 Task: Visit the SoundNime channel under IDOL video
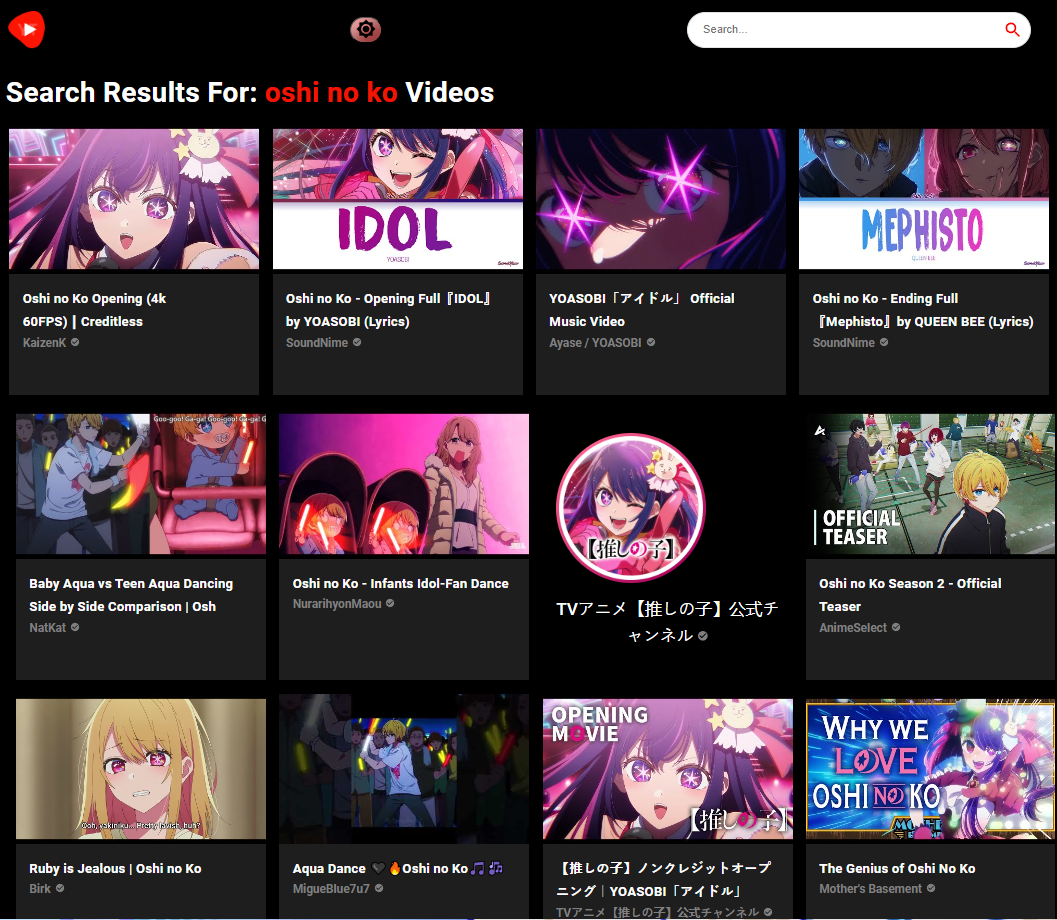pos(316,342)
